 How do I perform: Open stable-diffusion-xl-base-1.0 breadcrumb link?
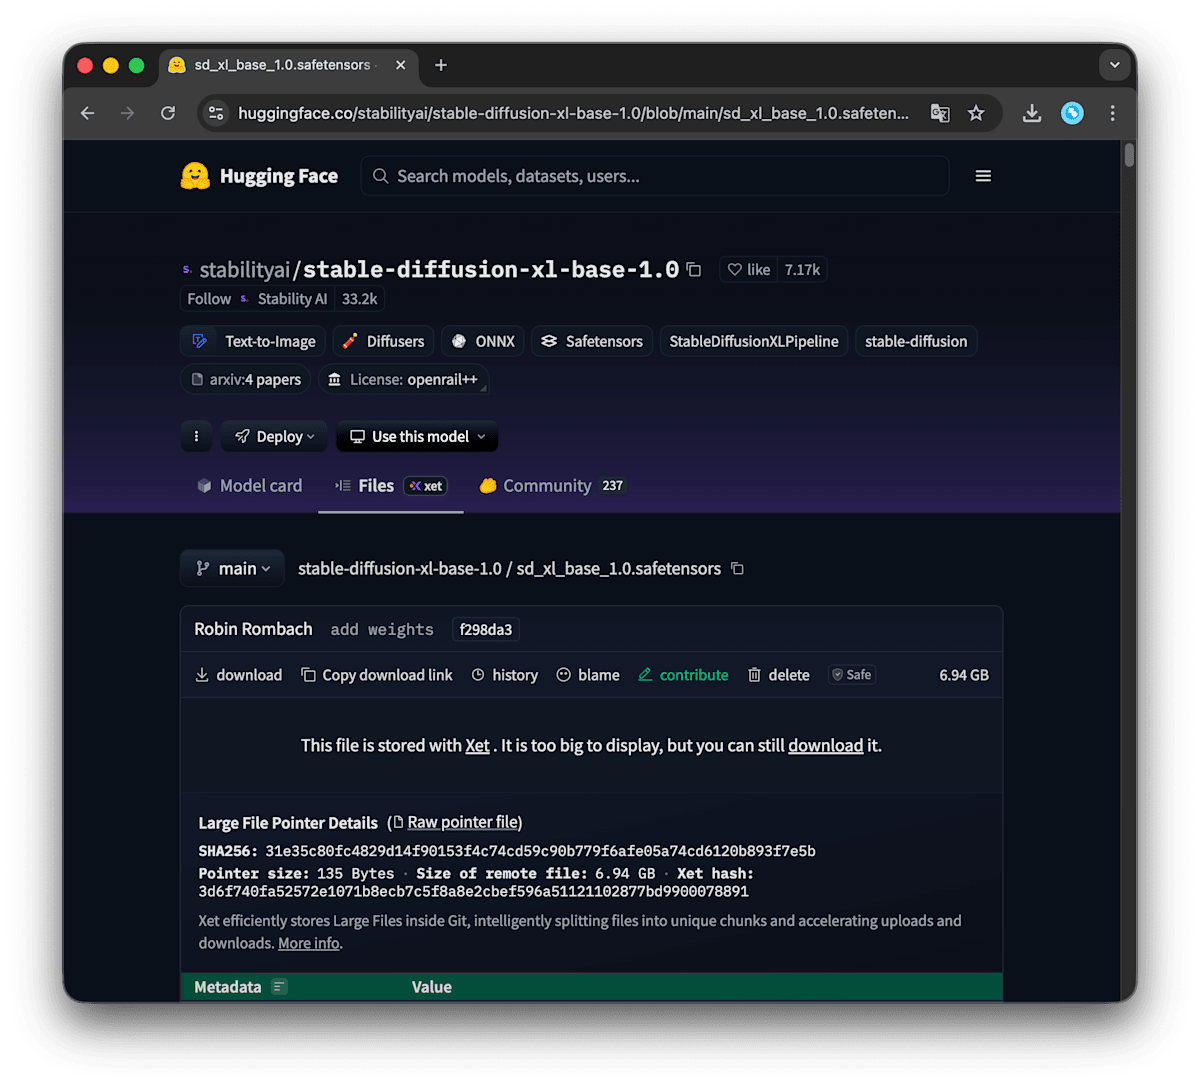click(x=400, y=569)
